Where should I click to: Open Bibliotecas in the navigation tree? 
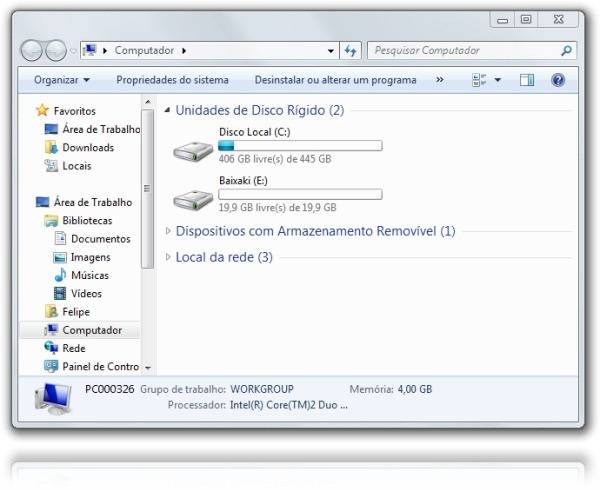click(x=78, y=221)
